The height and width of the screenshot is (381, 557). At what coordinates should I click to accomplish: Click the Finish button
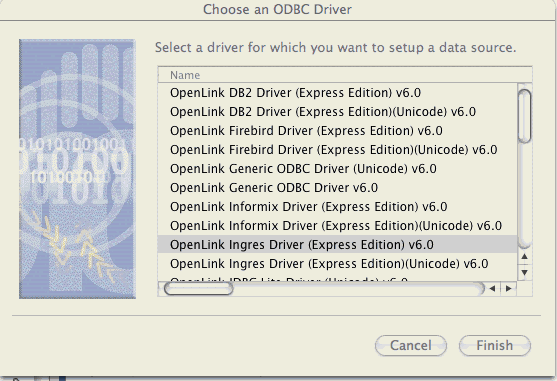click(495, 345)
